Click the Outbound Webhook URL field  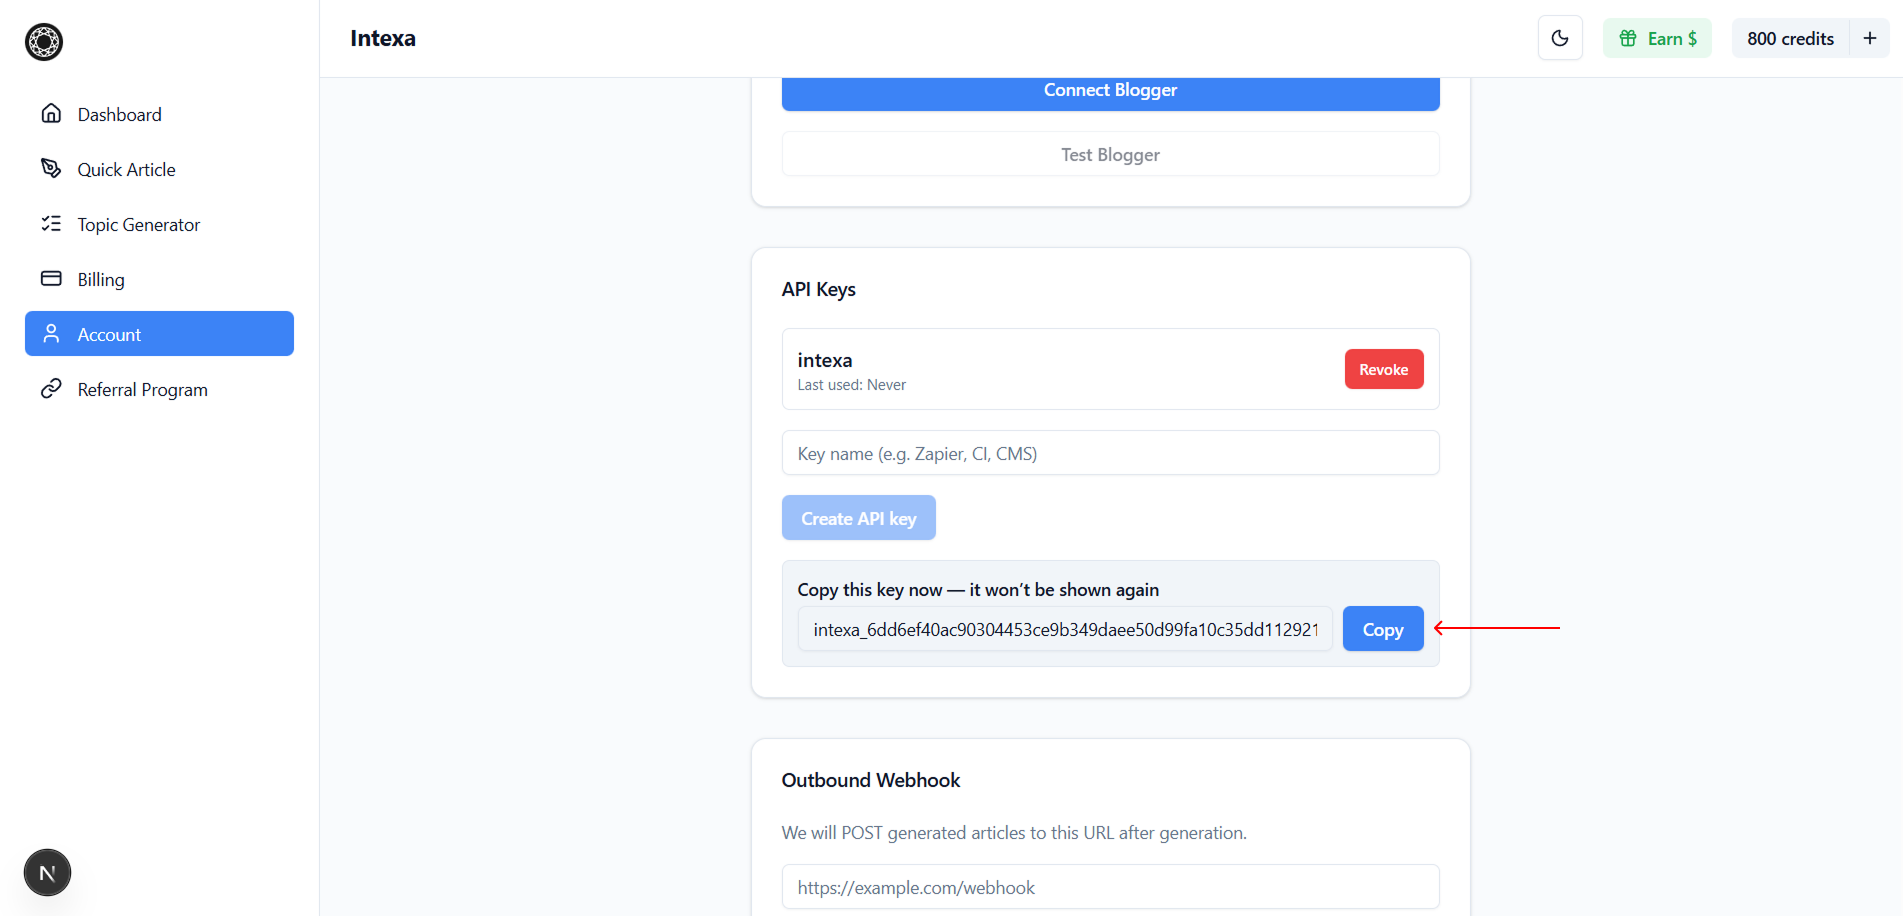(x=1110, y=887)
